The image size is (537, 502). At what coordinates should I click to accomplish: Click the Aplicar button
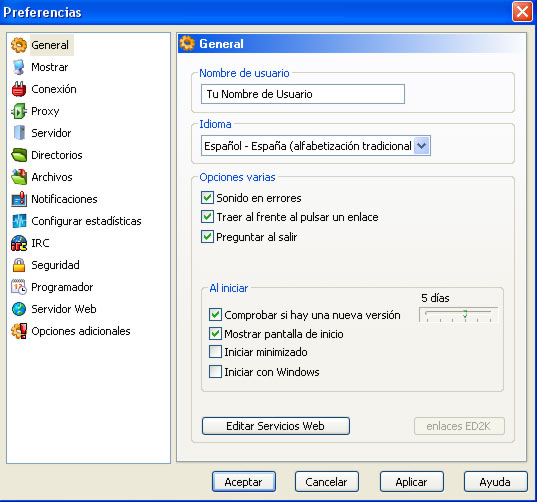pos(412,482)
